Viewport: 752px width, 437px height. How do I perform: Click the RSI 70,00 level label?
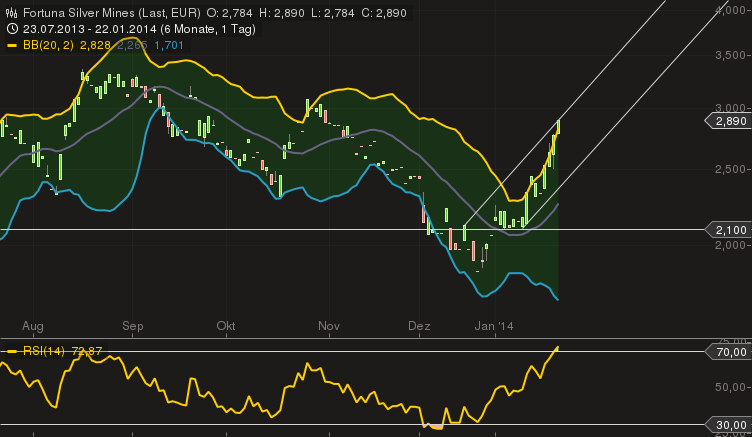732,352
